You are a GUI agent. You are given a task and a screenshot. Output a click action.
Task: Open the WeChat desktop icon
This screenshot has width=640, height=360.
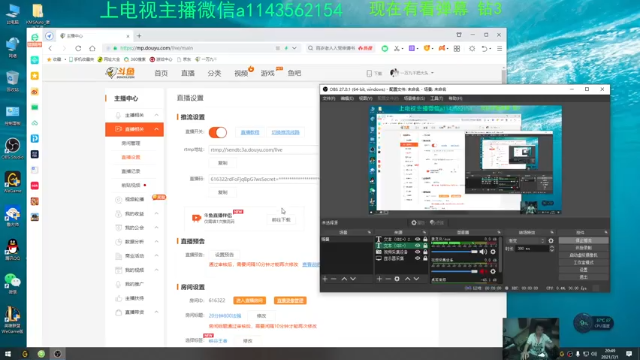pos(13,283)
